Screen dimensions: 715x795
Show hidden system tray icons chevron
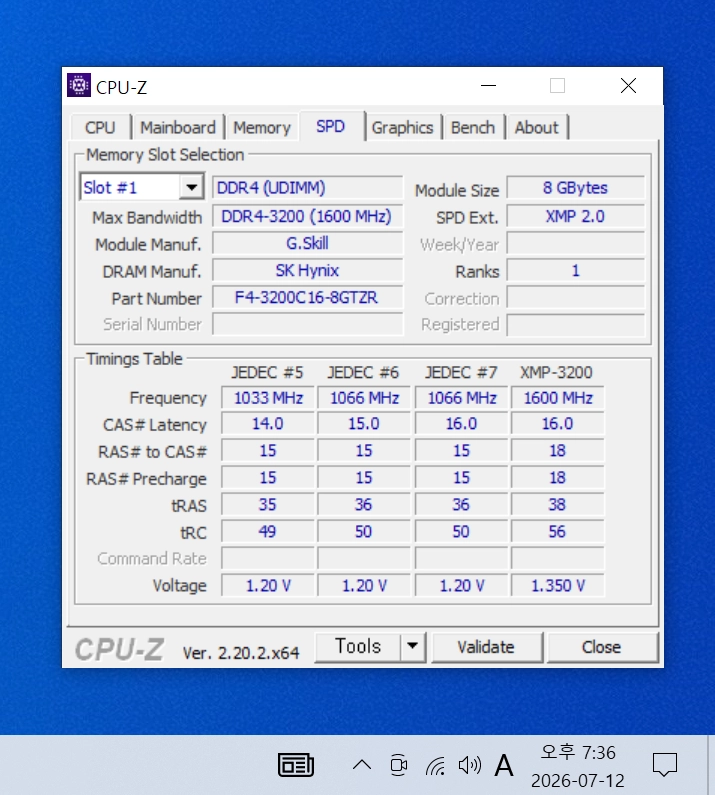coord(362,765)
